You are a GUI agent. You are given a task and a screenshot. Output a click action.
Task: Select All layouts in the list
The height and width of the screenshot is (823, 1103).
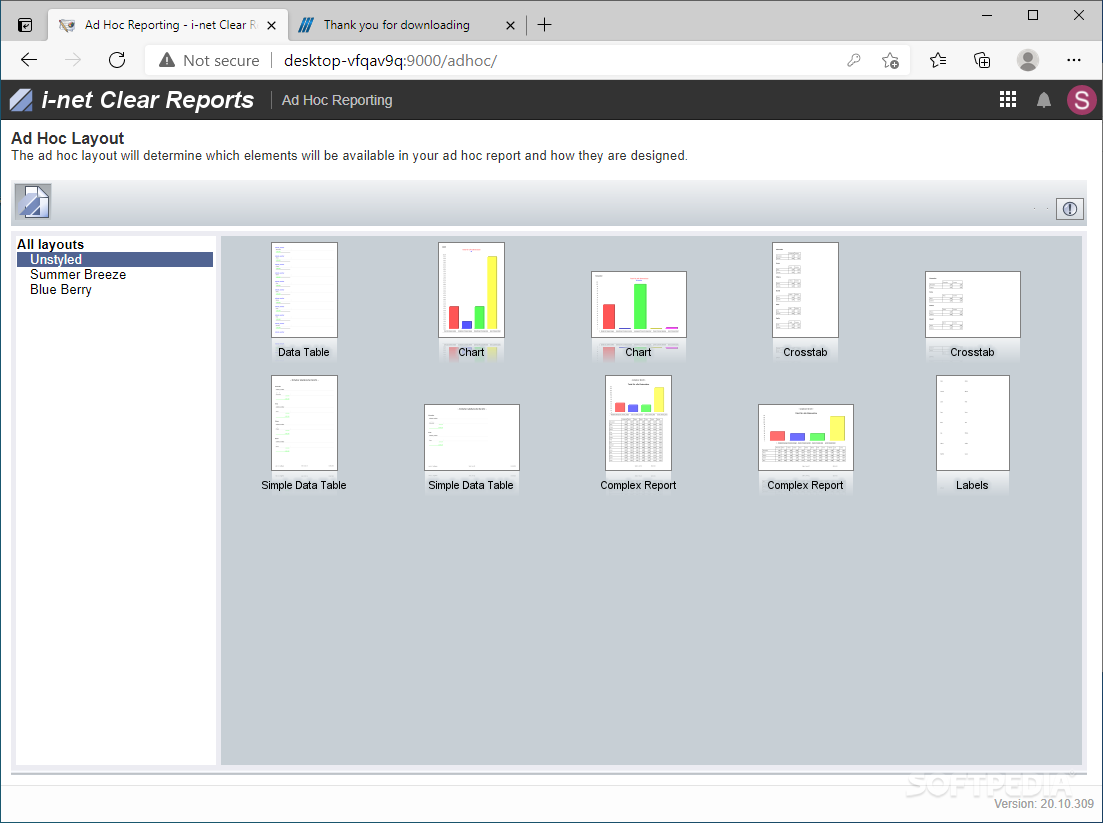(51, 244)
